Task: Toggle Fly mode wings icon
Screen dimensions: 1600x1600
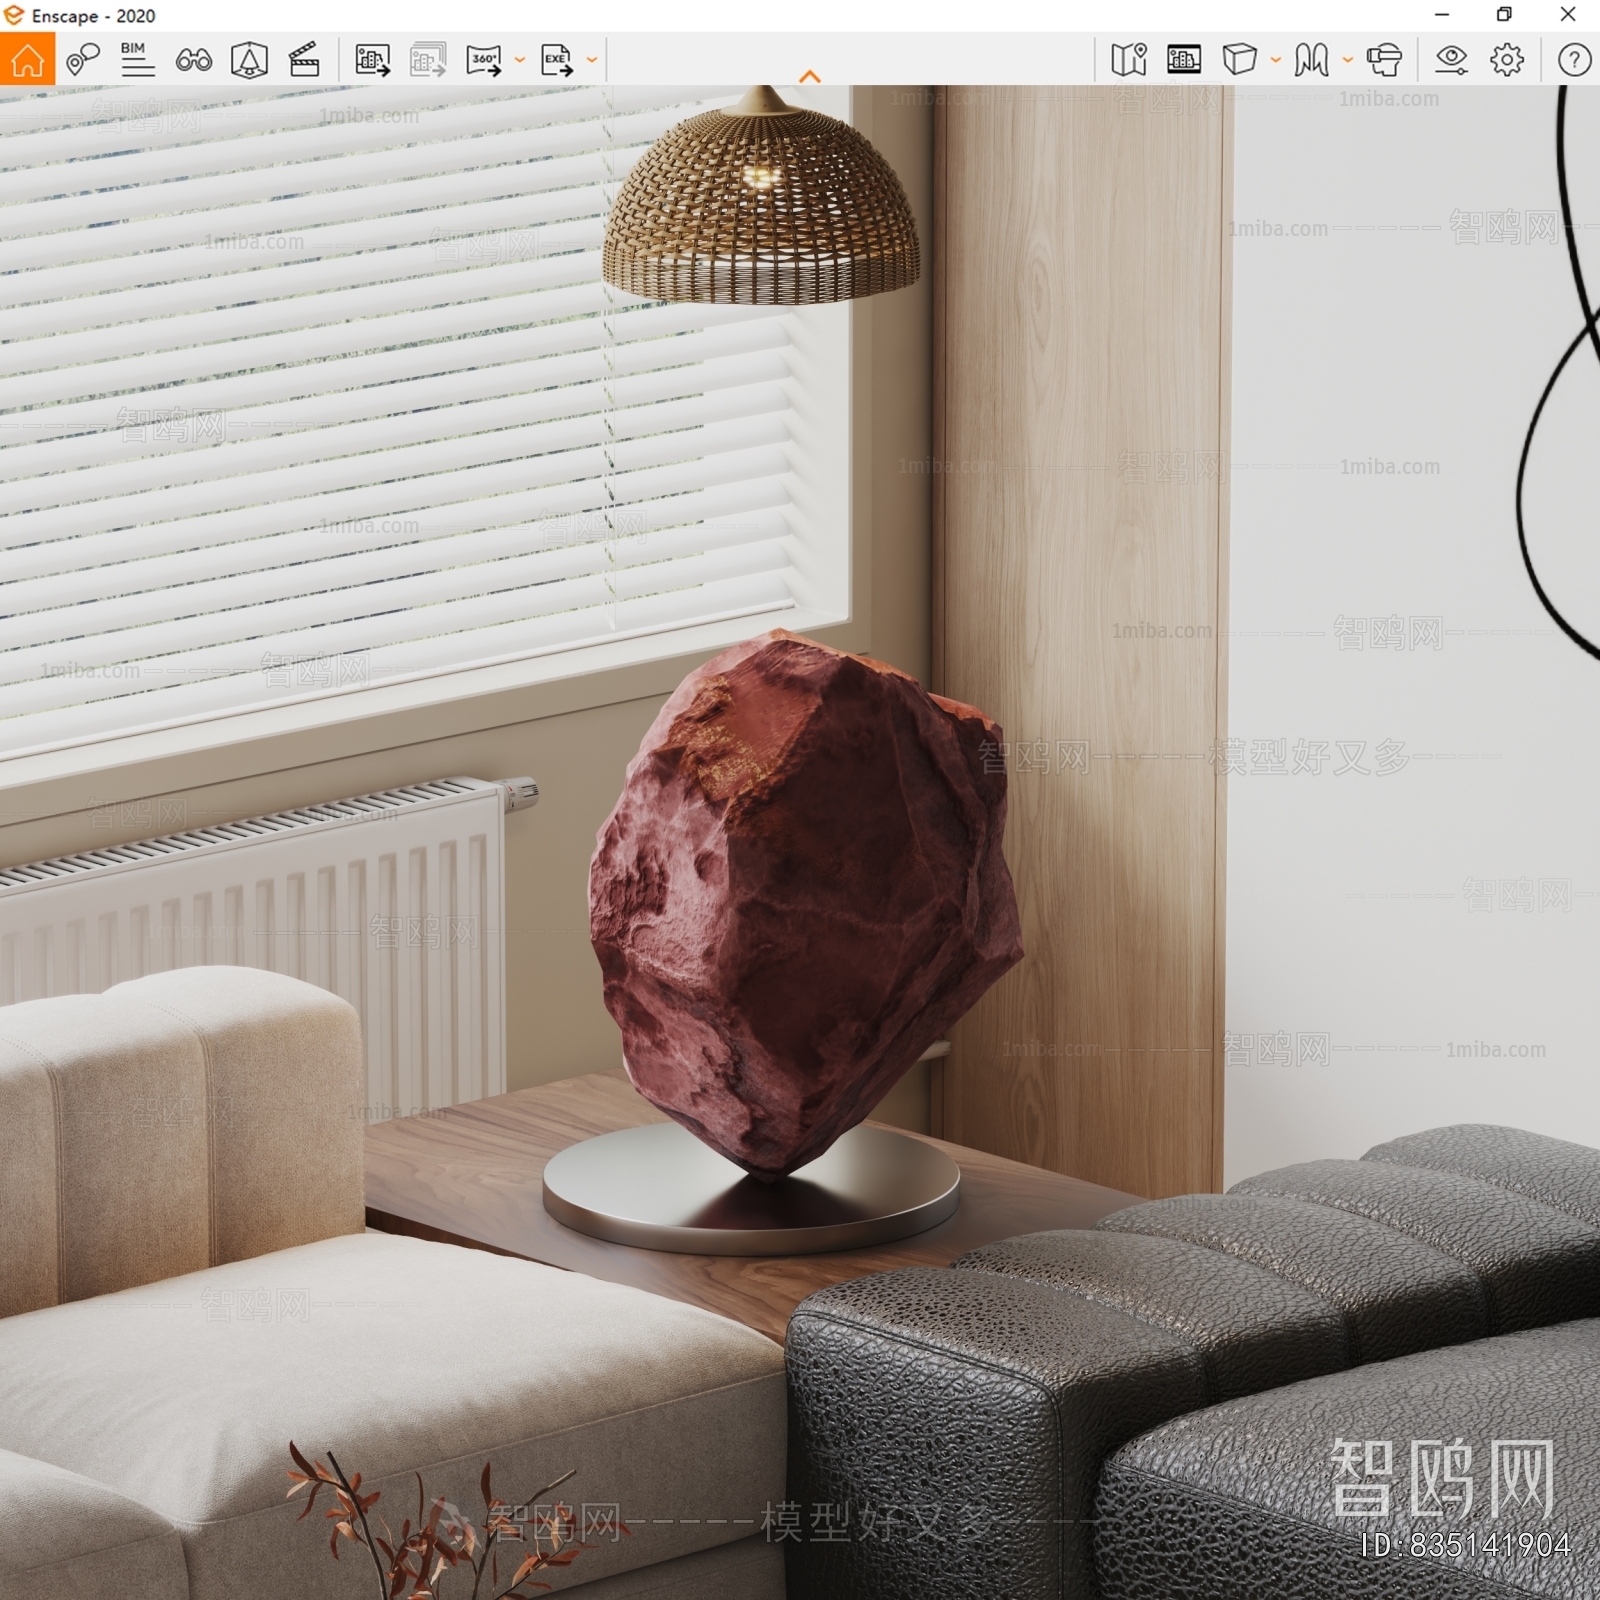Action: pyautogui.click(x=1311, y=60)
